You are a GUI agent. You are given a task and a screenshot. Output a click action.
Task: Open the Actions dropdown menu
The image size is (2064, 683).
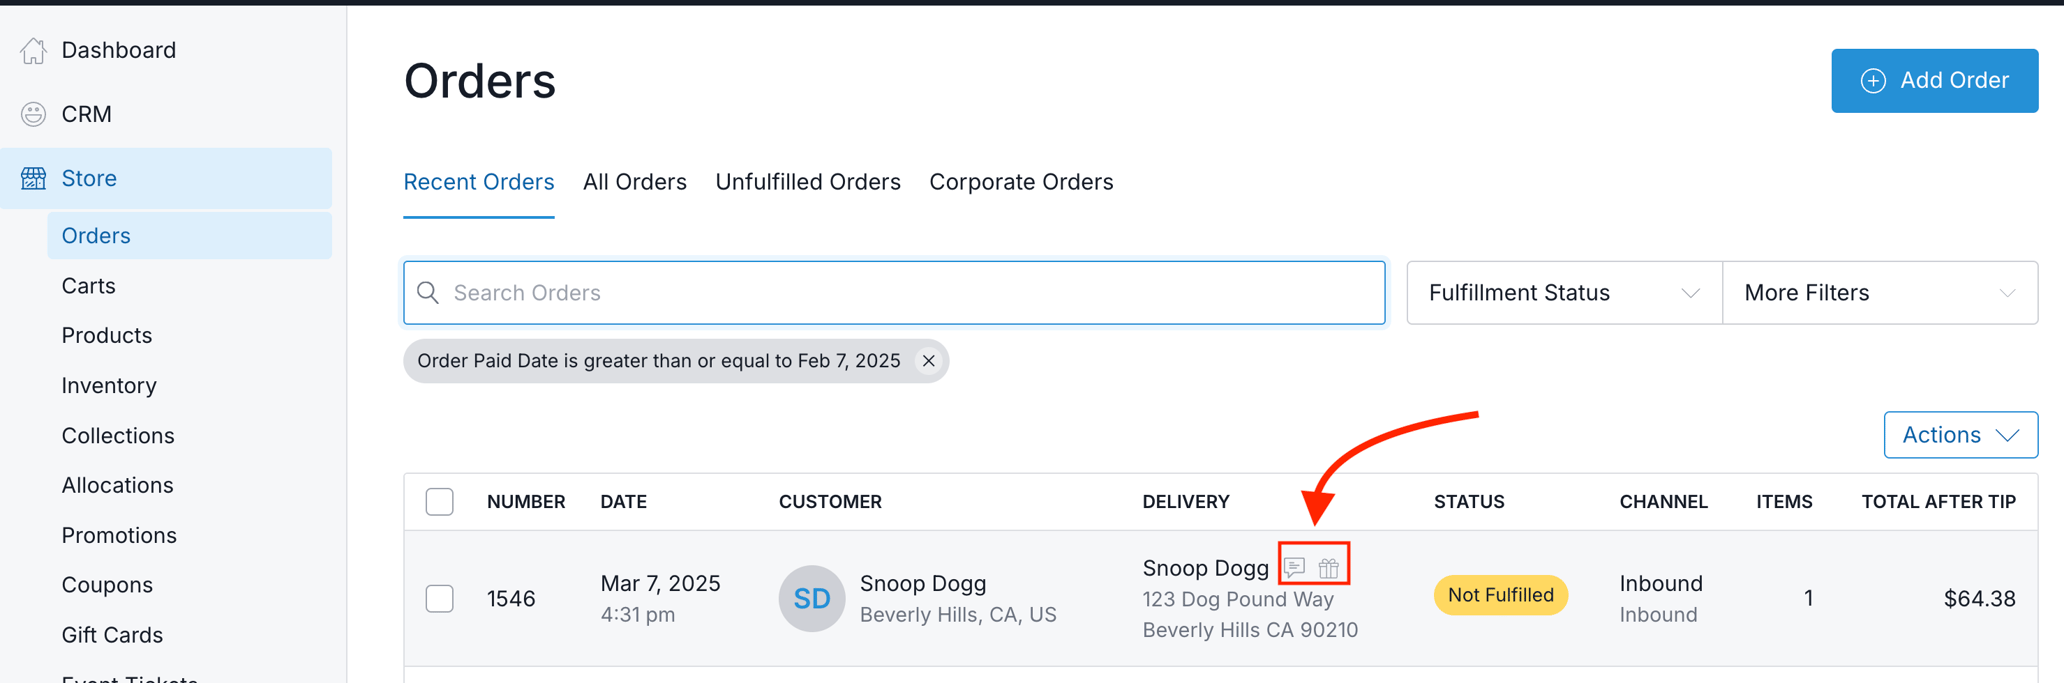tap(1960, 435)
